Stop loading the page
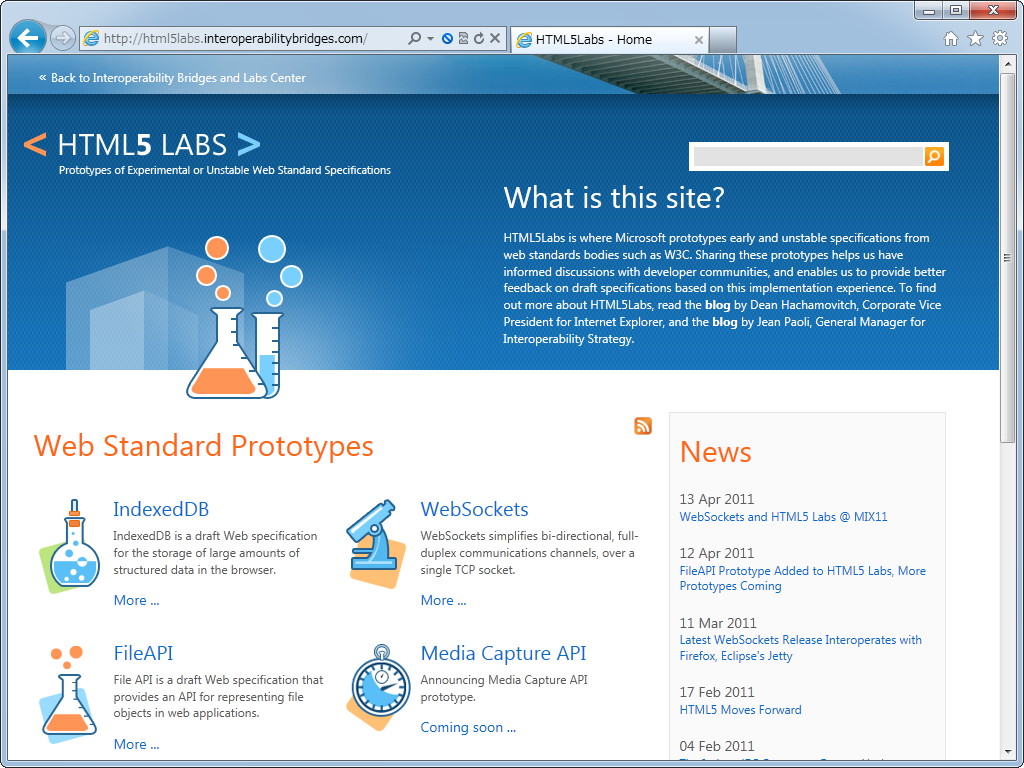The width and height of the screenshot is (1024, 768). 495,38
